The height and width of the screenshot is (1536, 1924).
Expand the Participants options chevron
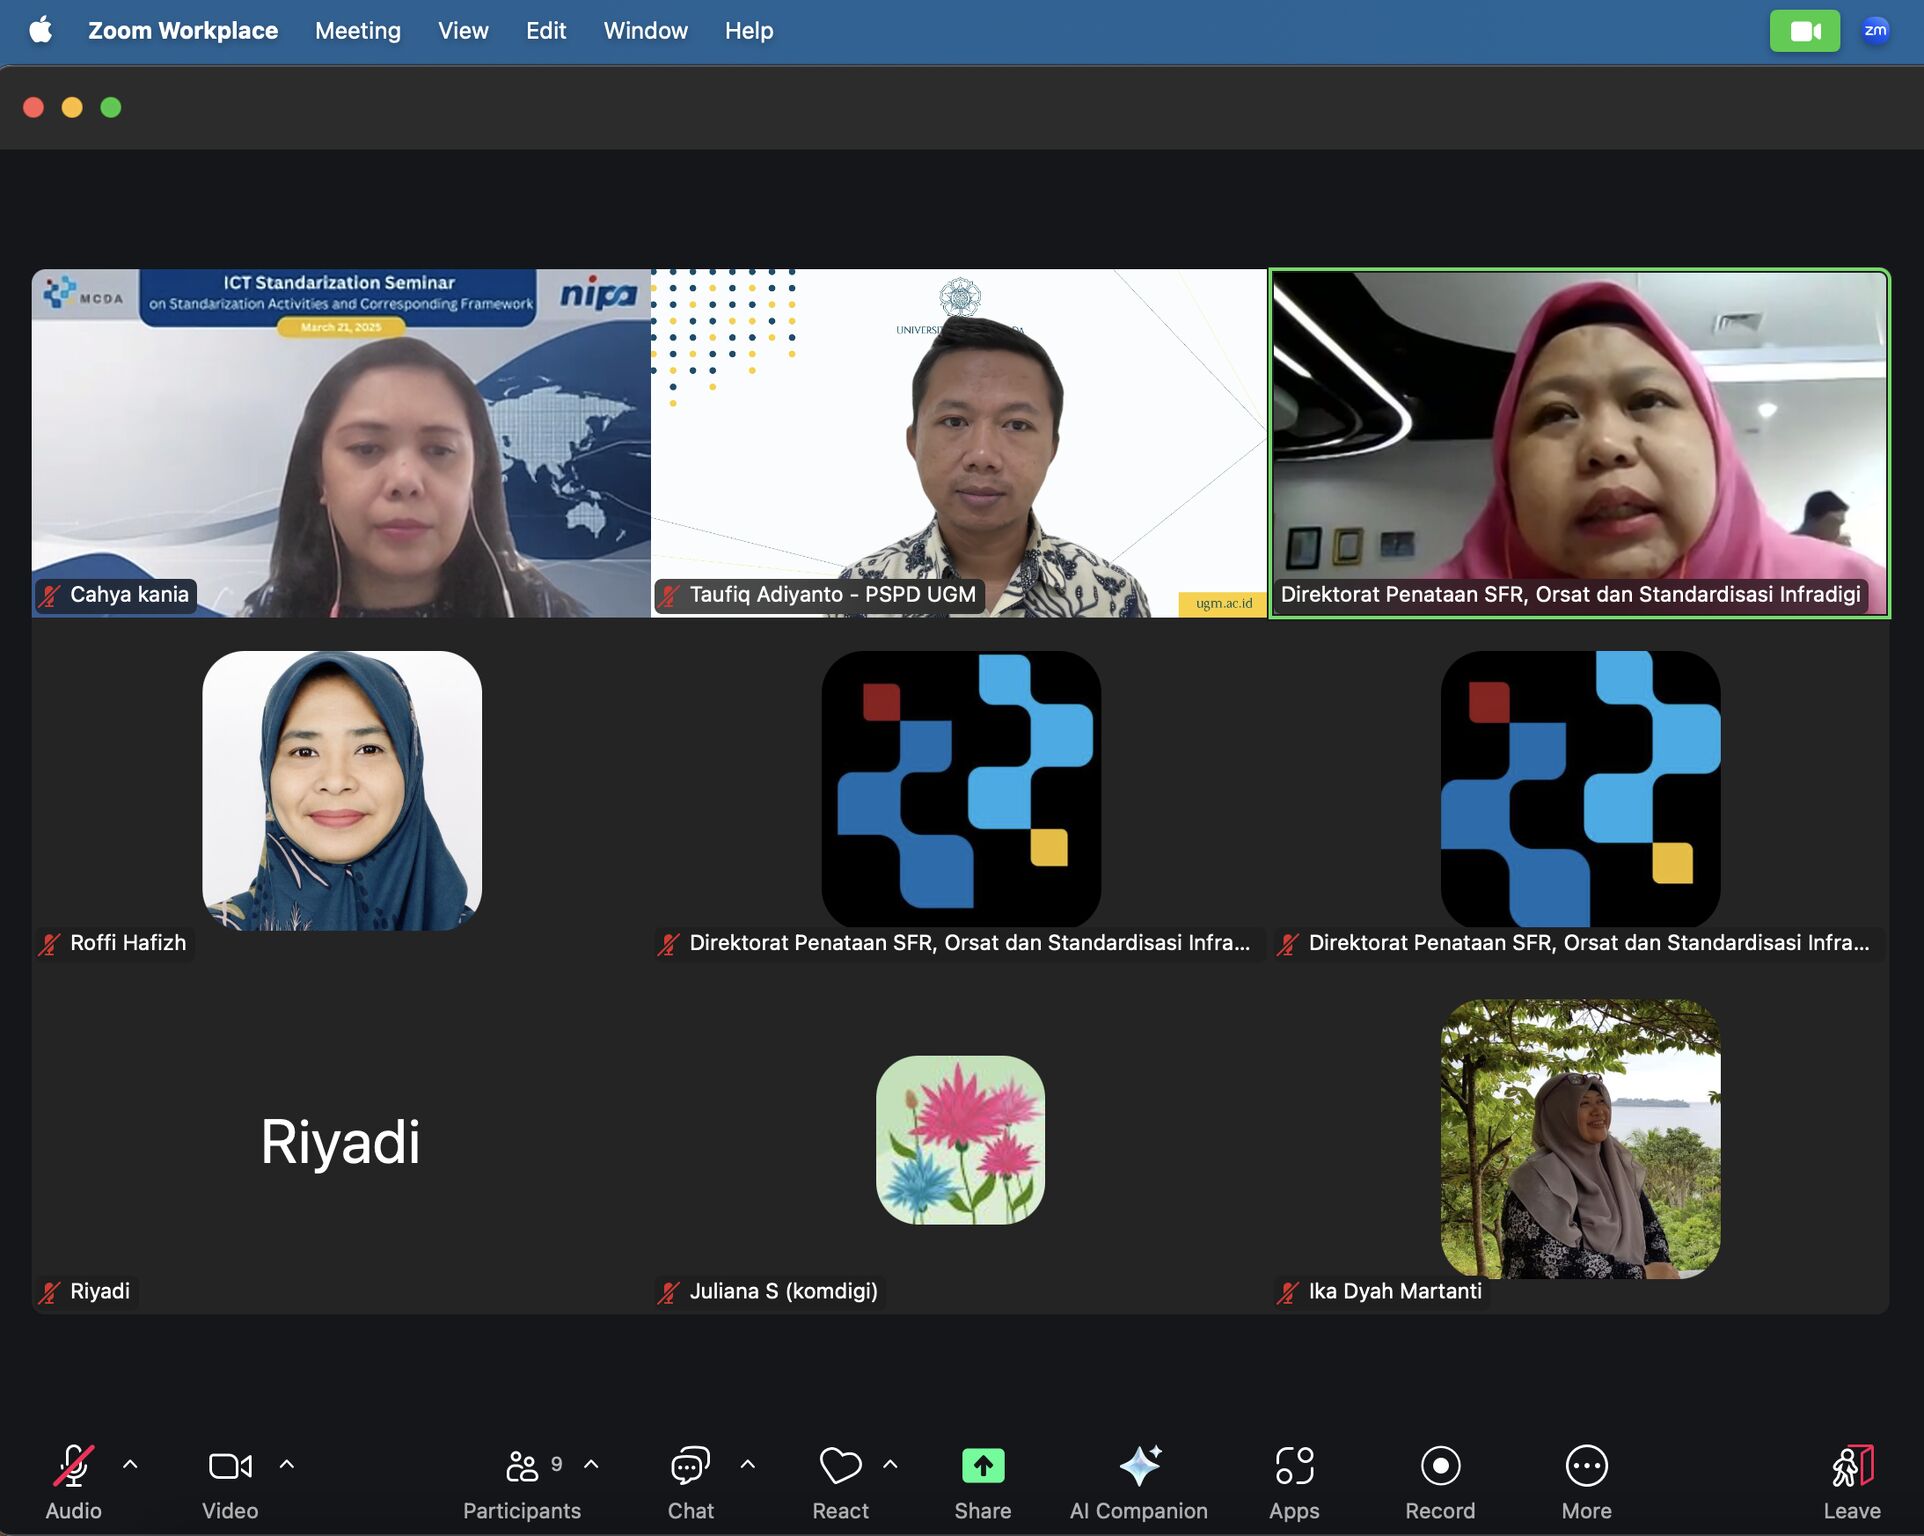click(x=591, y=1464)
